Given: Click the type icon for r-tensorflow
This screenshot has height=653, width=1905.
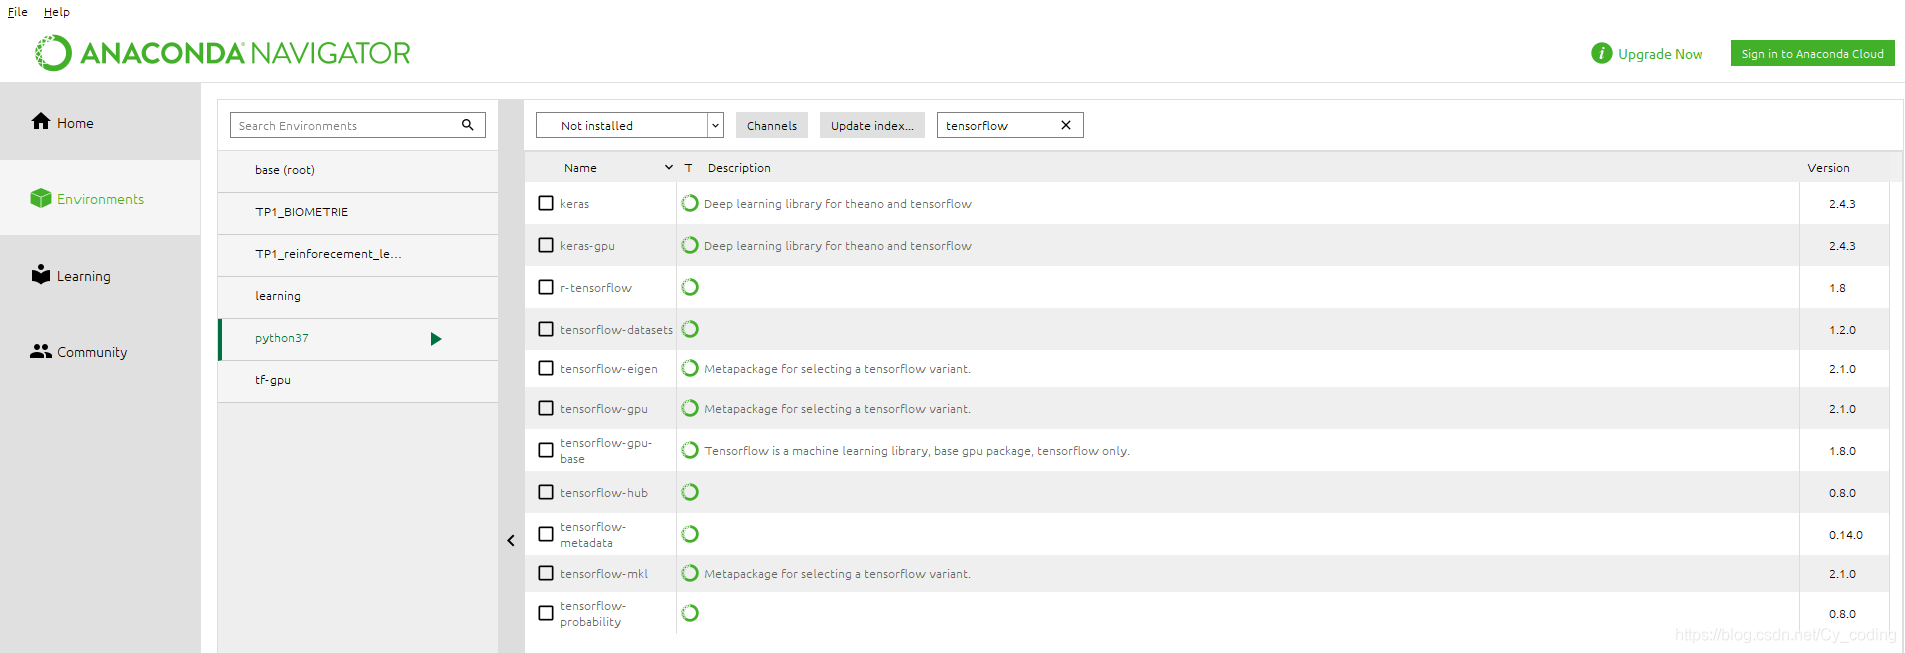Looking at the screenshot, I should click(x=690, y=287).
